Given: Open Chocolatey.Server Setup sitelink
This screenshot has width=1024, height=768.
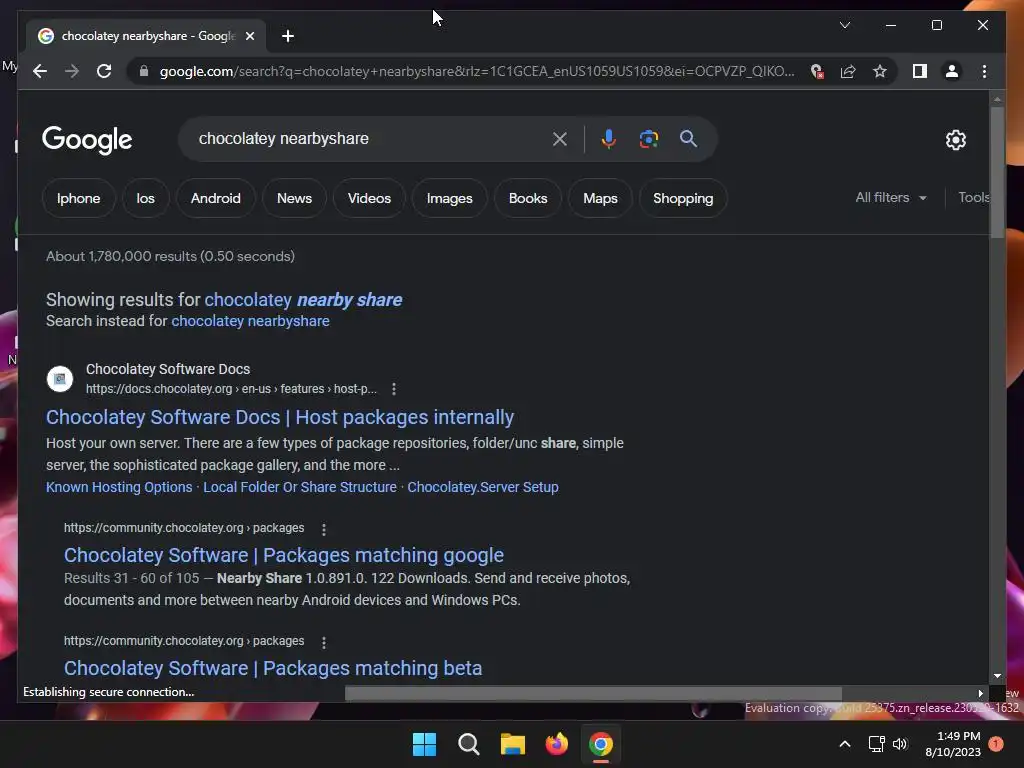Looking at the screenshot, I should (x=483, y=487).
